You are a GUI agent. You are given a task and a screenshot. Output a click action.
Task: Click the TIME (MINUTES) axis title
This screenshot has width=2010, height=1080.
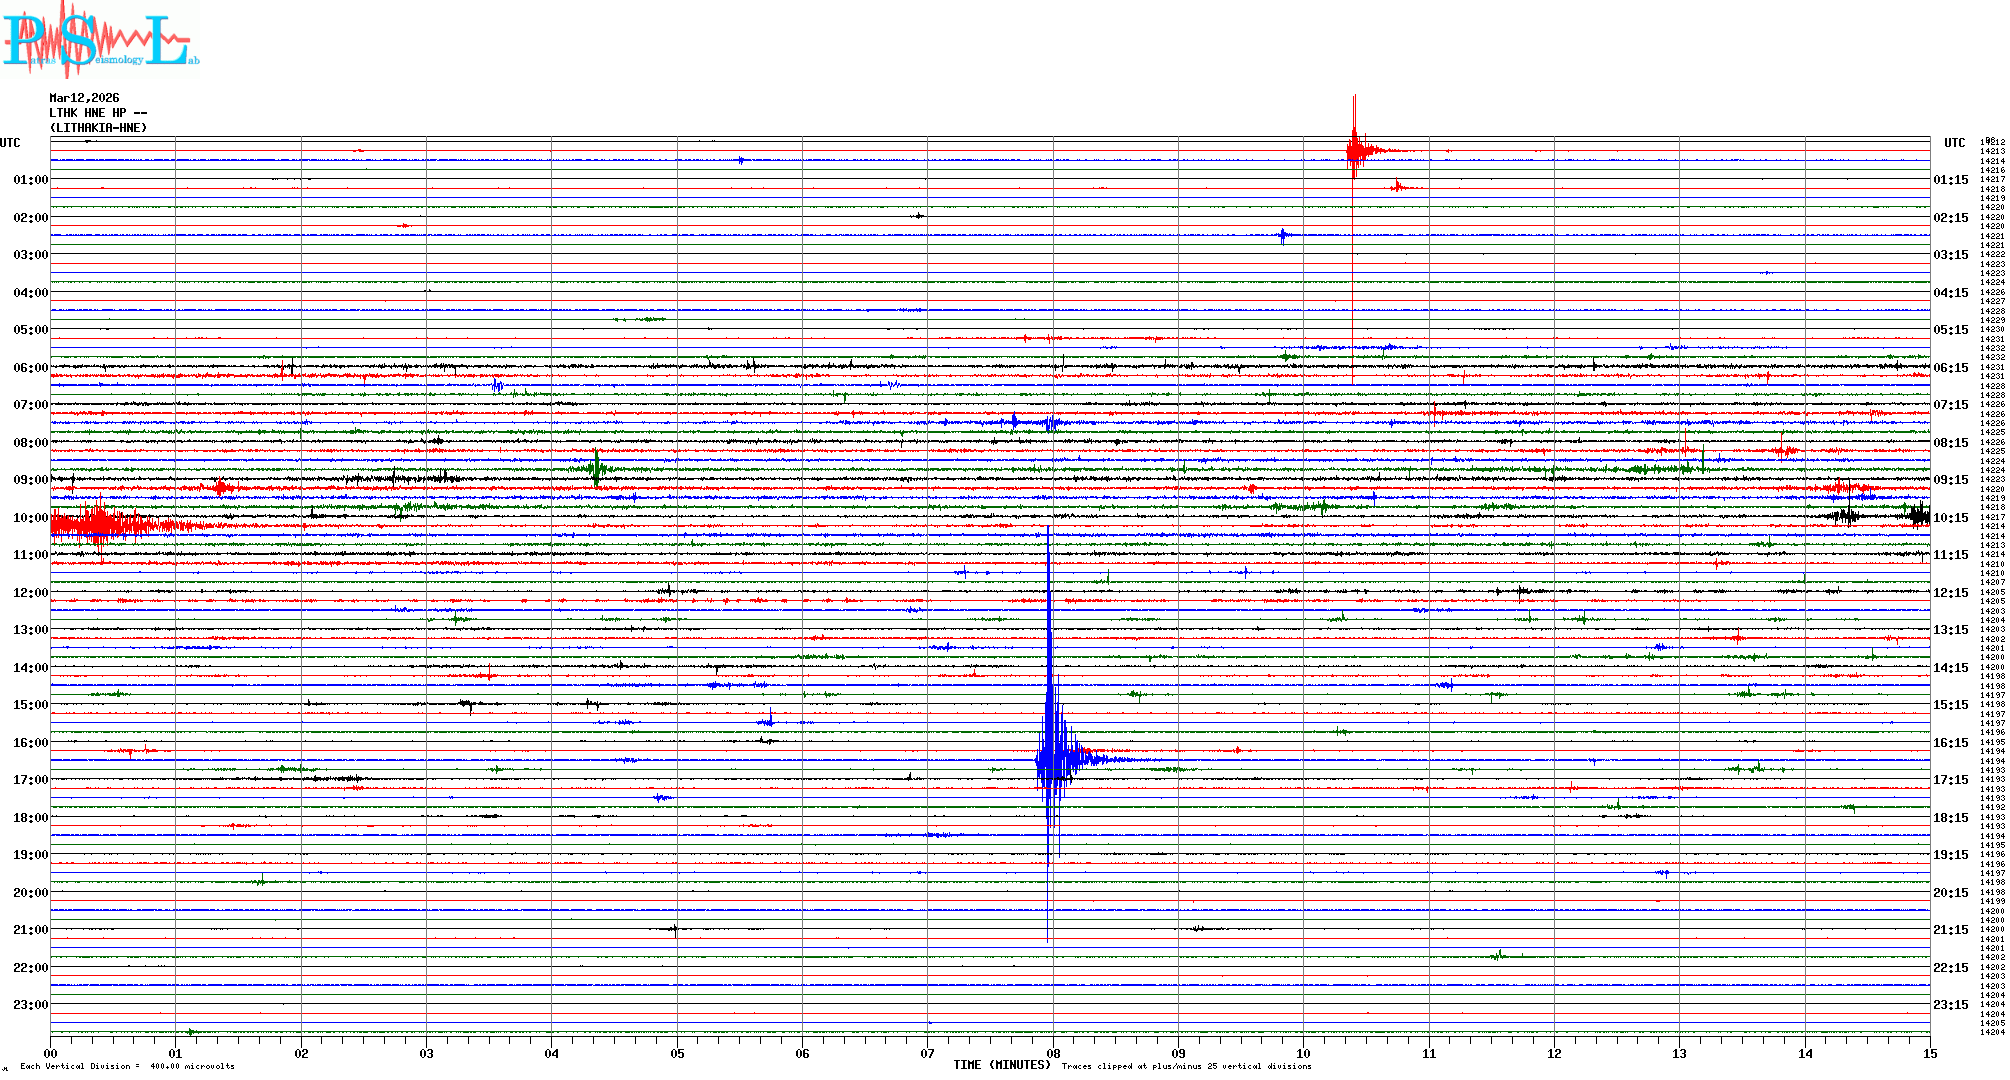[1001, 1065]
